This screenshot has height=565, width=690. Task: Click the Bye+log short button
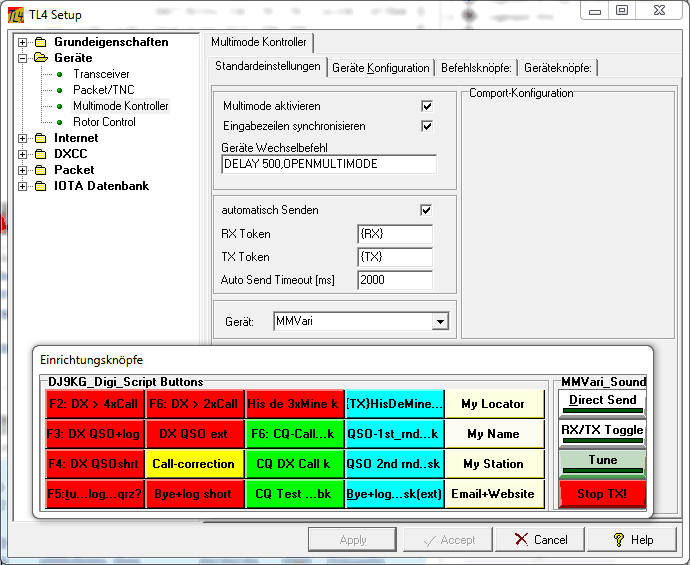(x=195, y=494)
